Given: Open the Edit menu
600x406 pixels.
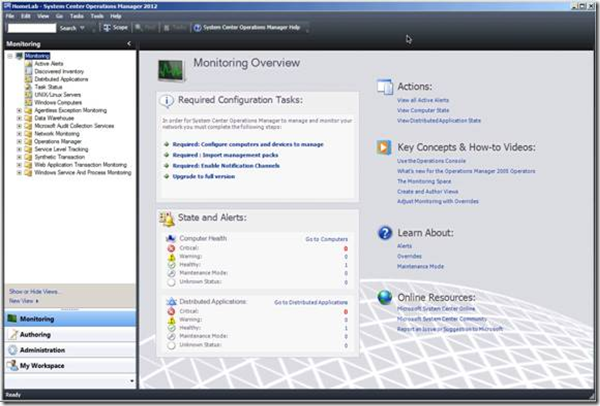Looking at the screenshot, I should point(26,16).
